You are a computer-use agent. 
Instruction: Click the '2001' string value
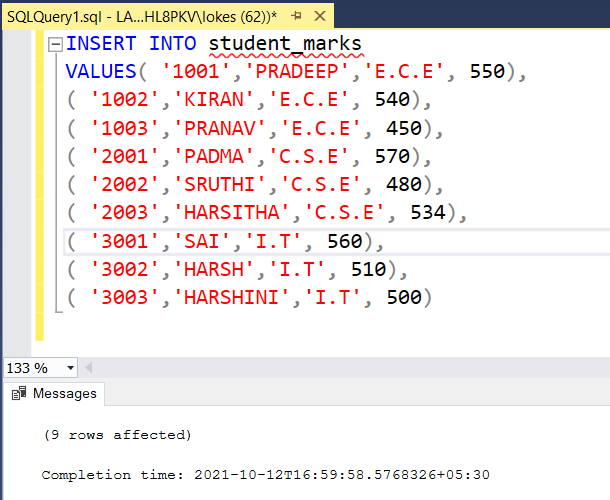click(124, 156)
